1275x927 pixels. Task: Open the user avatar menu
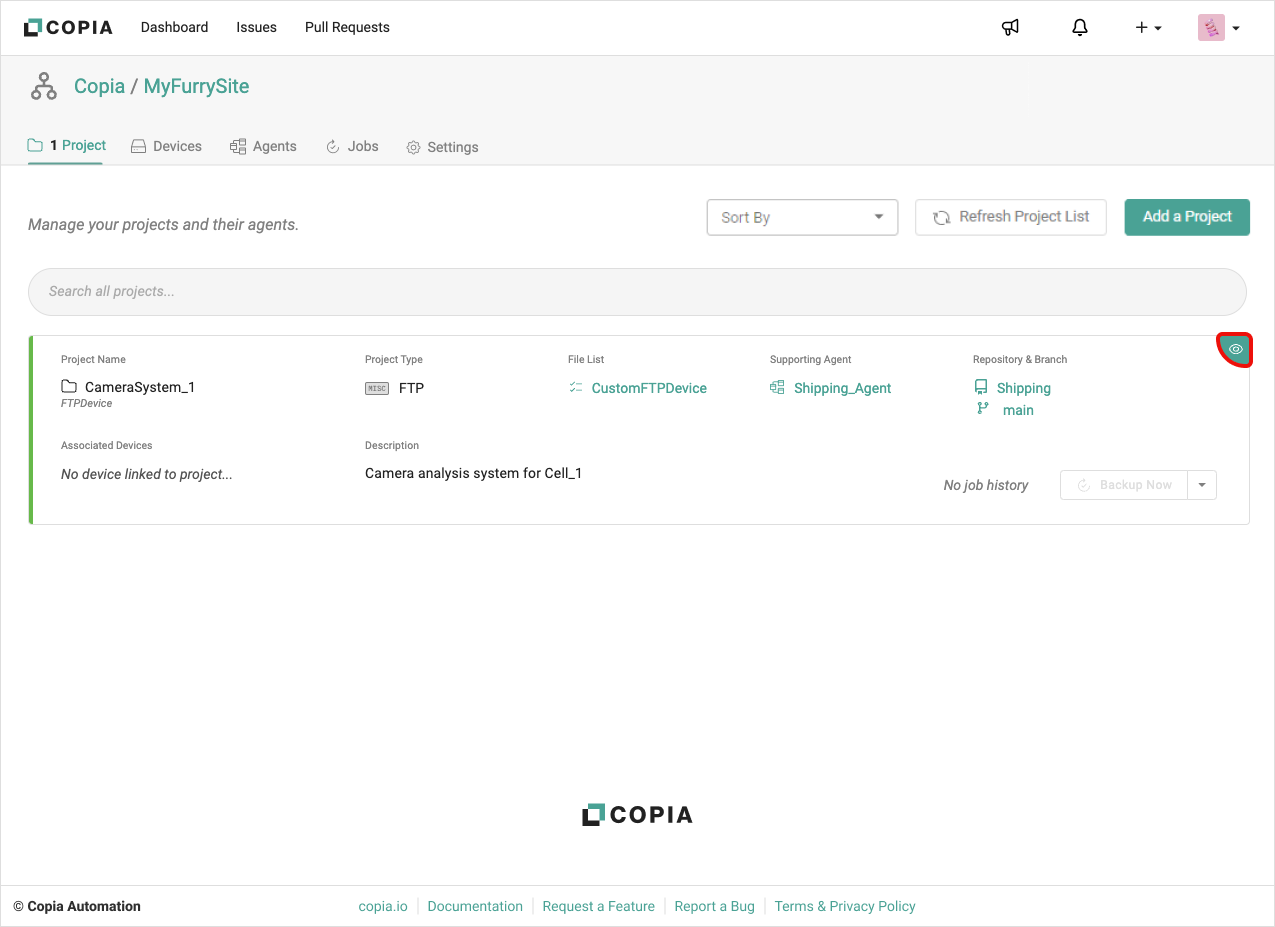pos(1219,28)
